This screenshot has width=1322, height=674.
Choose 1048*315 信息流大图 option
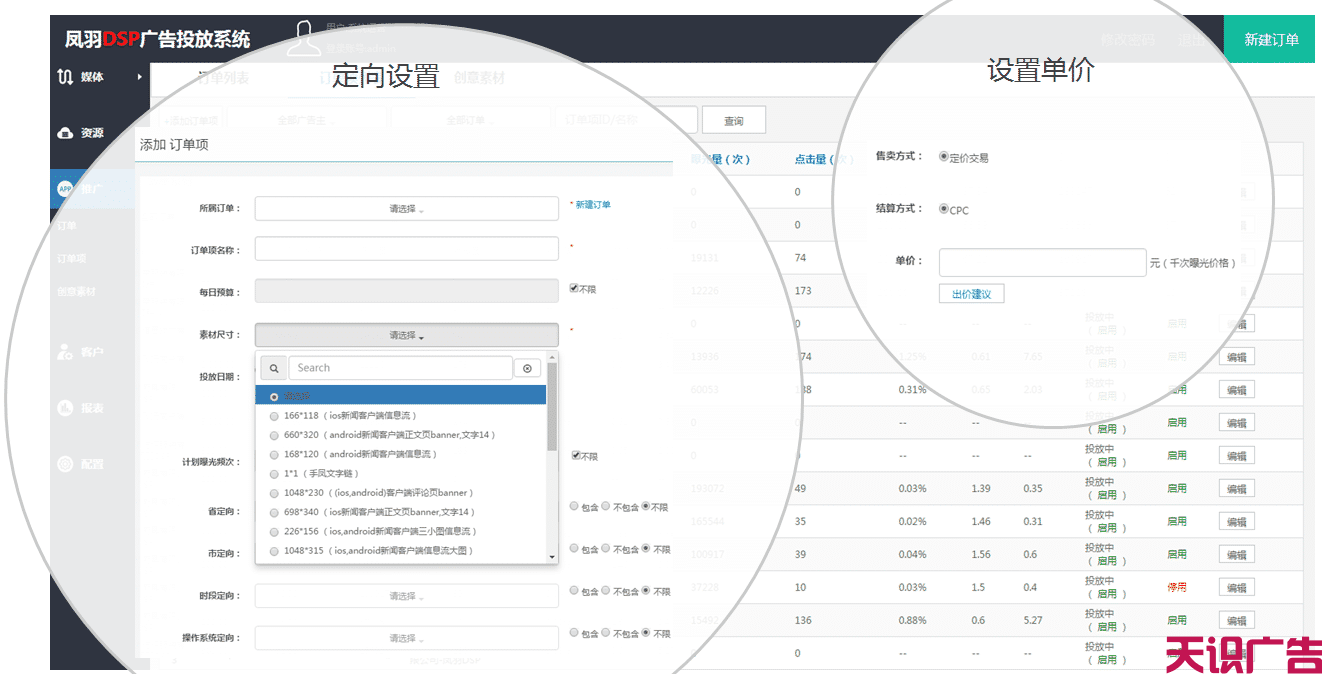(400, 551)
